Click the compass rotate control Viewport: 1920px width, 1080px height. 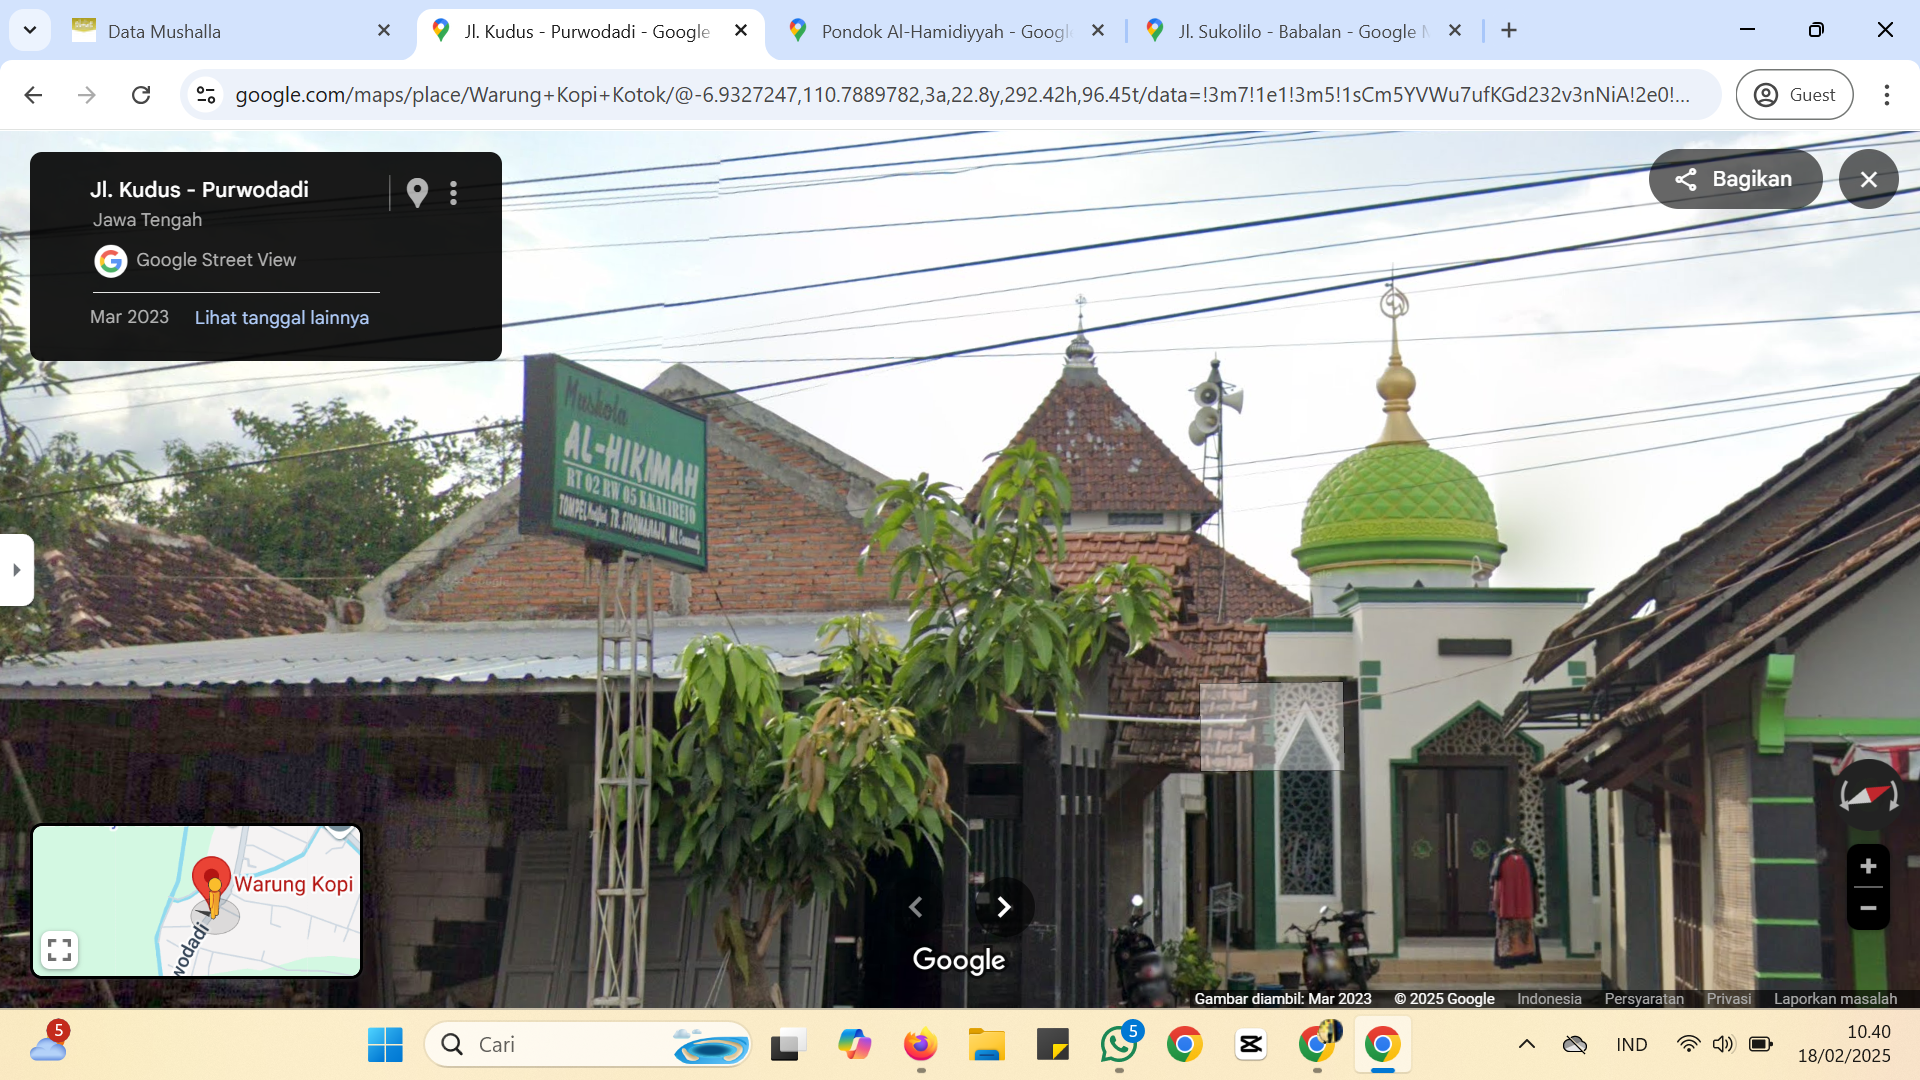[1868, 796]
